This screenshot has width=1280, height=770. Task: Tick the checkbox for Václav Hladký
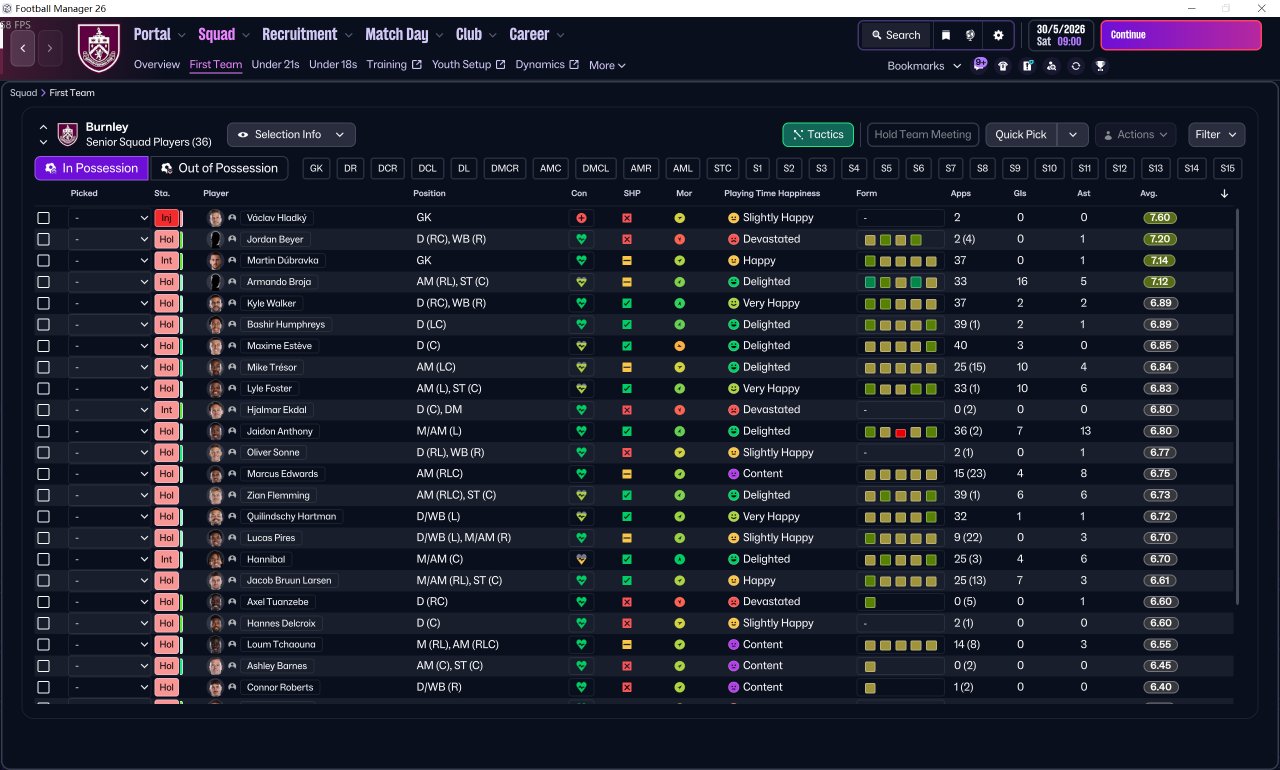pyautogui.click(x=43, y=218)
